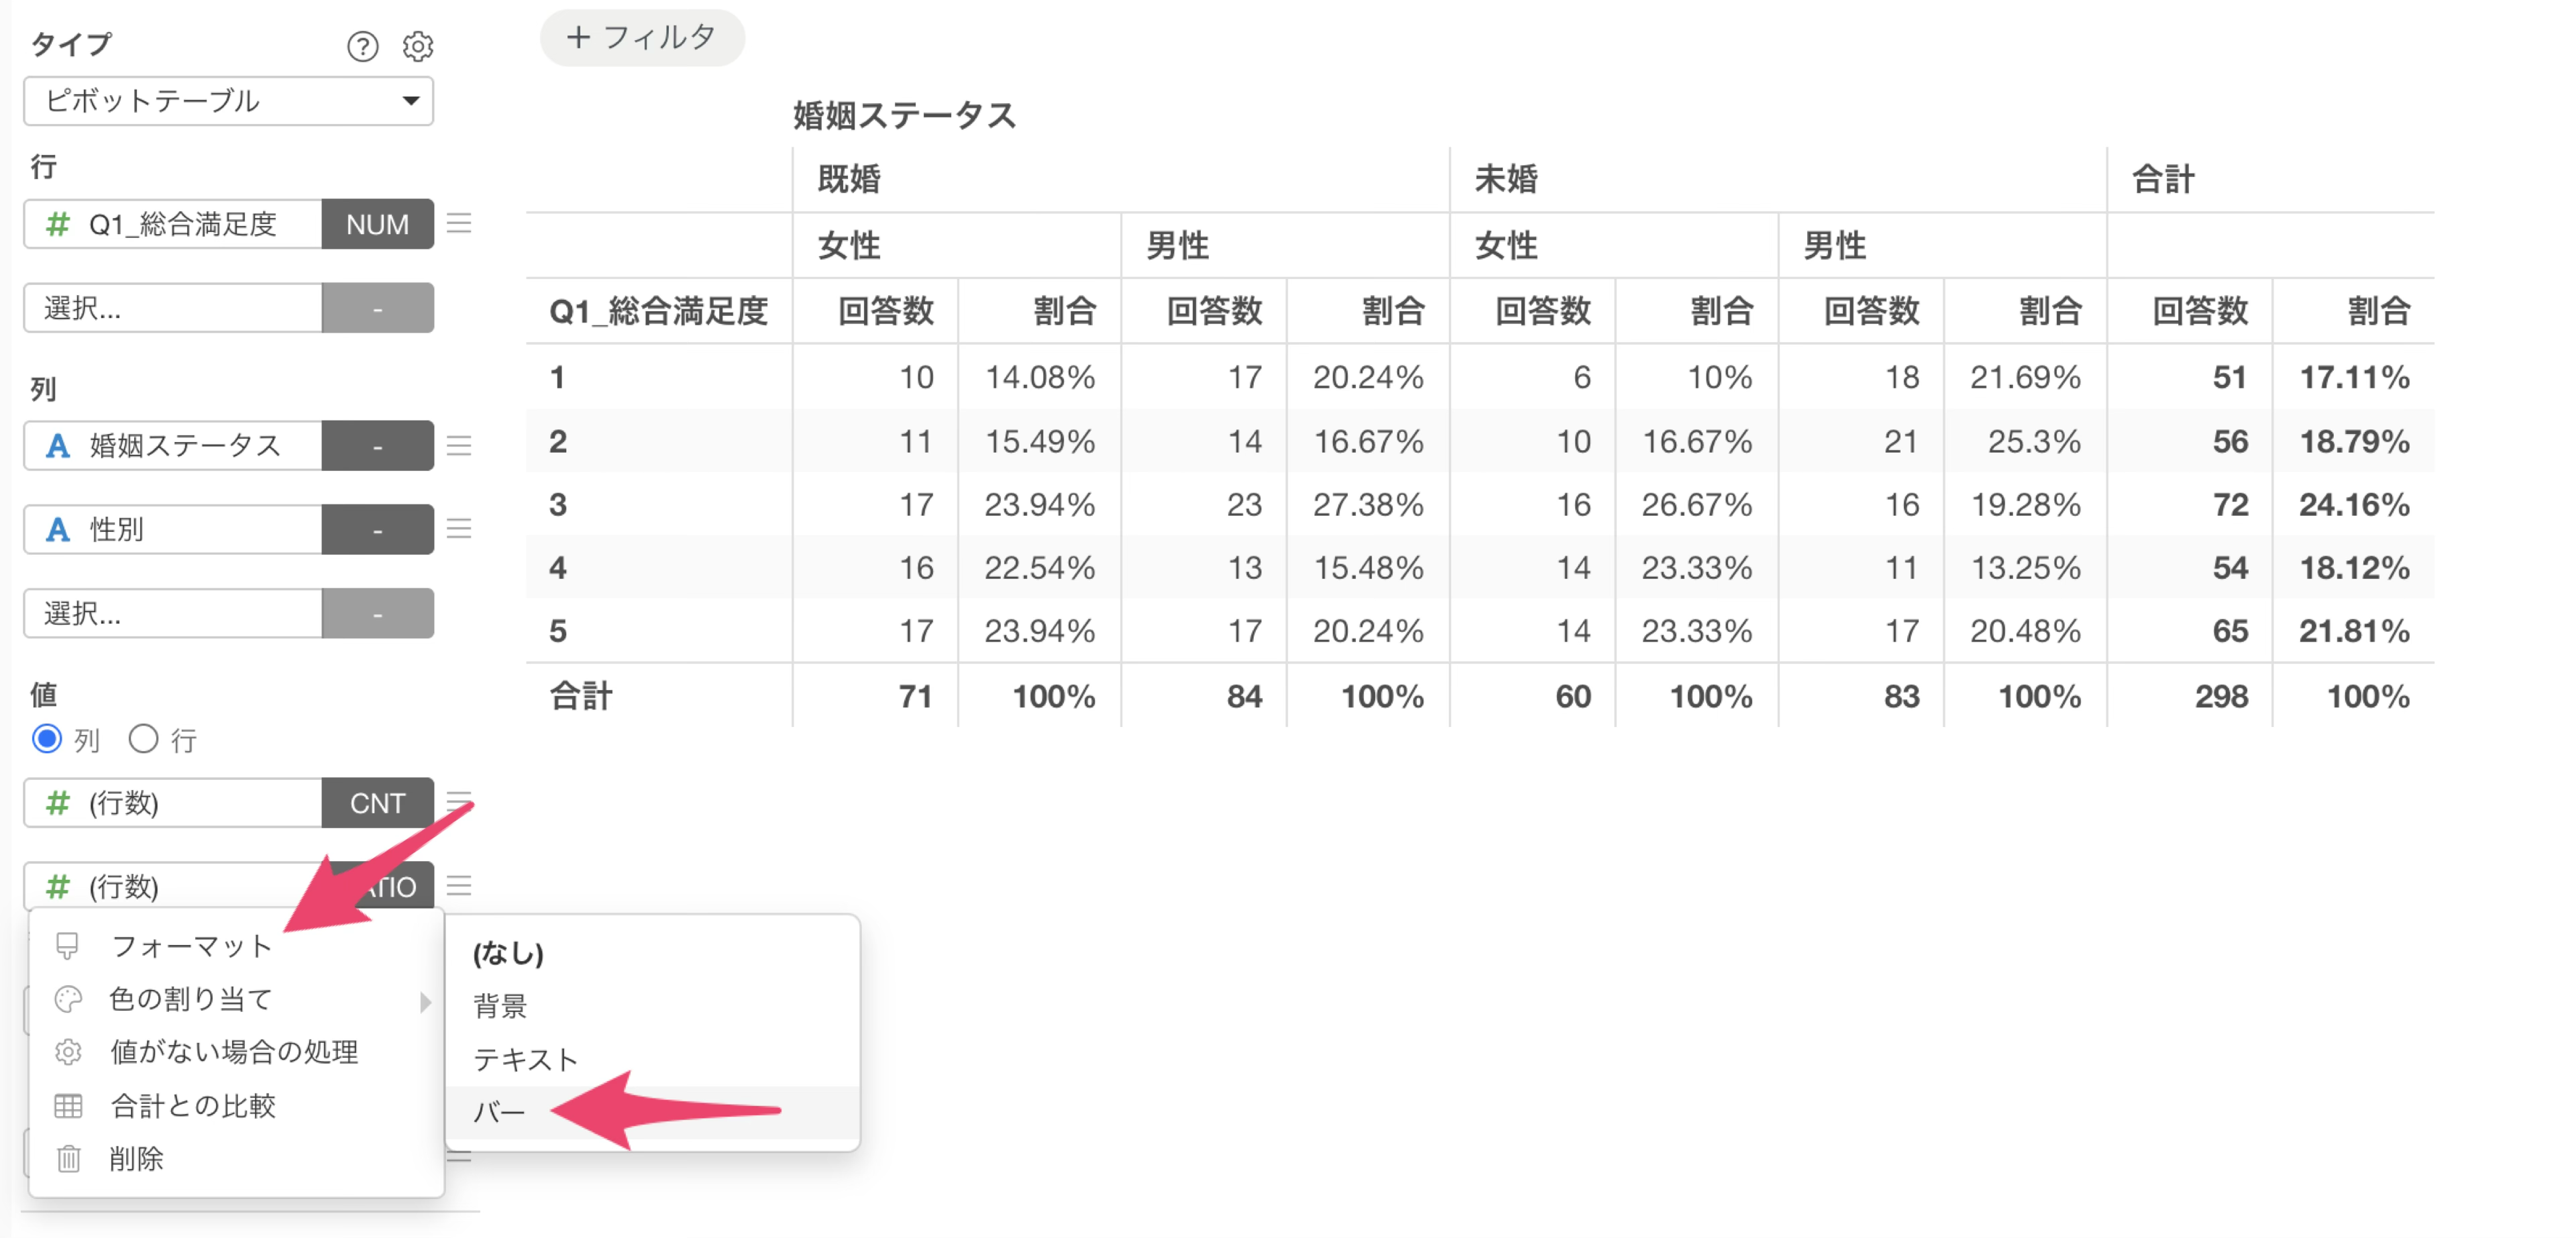
Task: Select the 行 radio button
Action: pos(143,739)
